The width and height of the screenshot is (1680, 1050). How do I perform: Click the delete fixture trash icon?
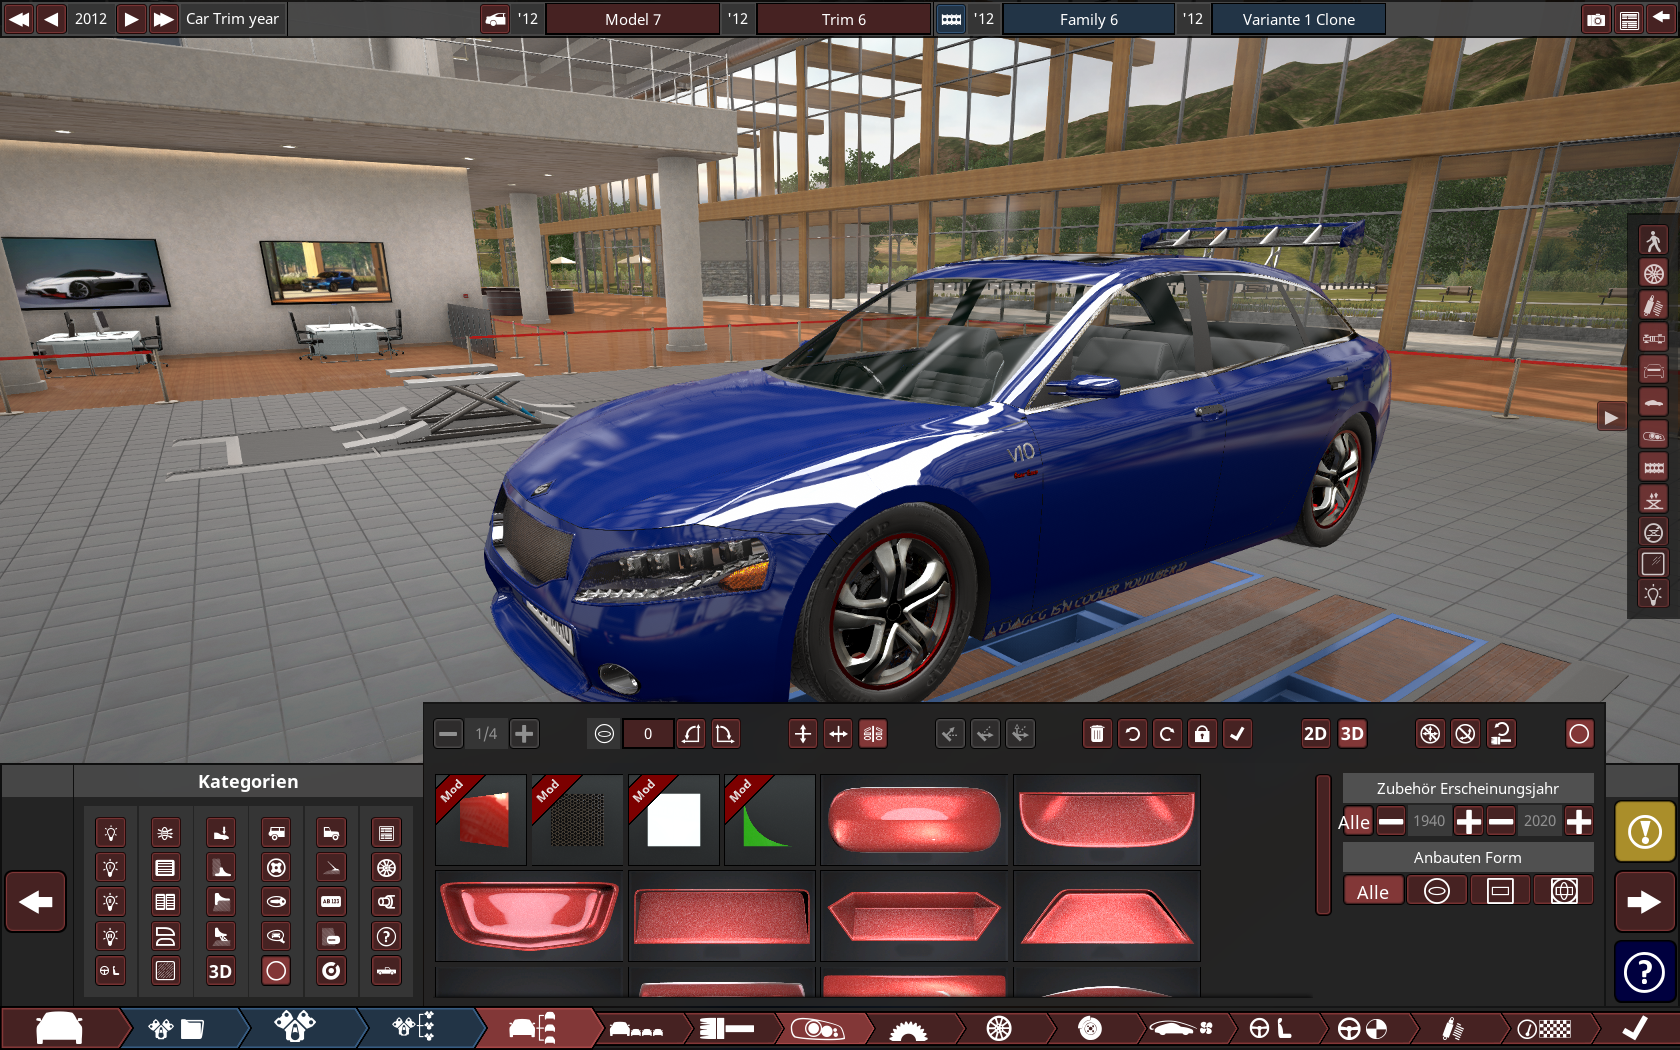point(1097,734)
